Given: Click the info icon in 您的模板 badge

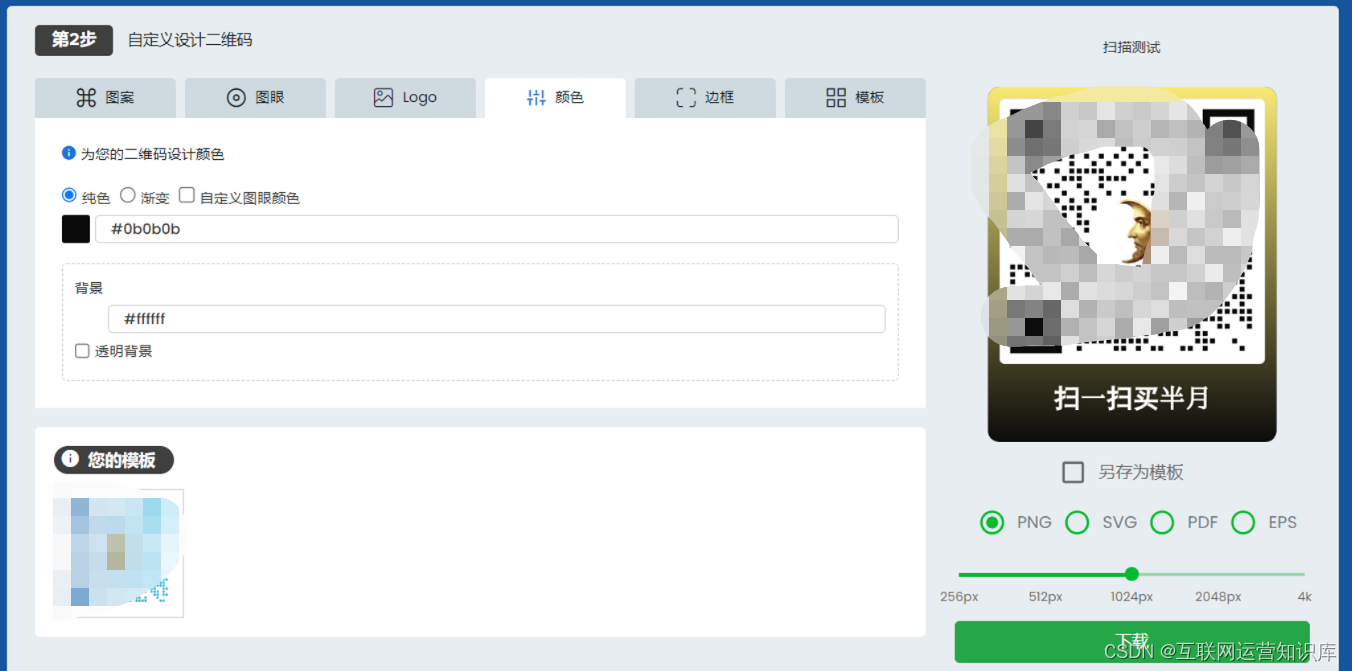Looking at the screenshot, I should 70,459.
